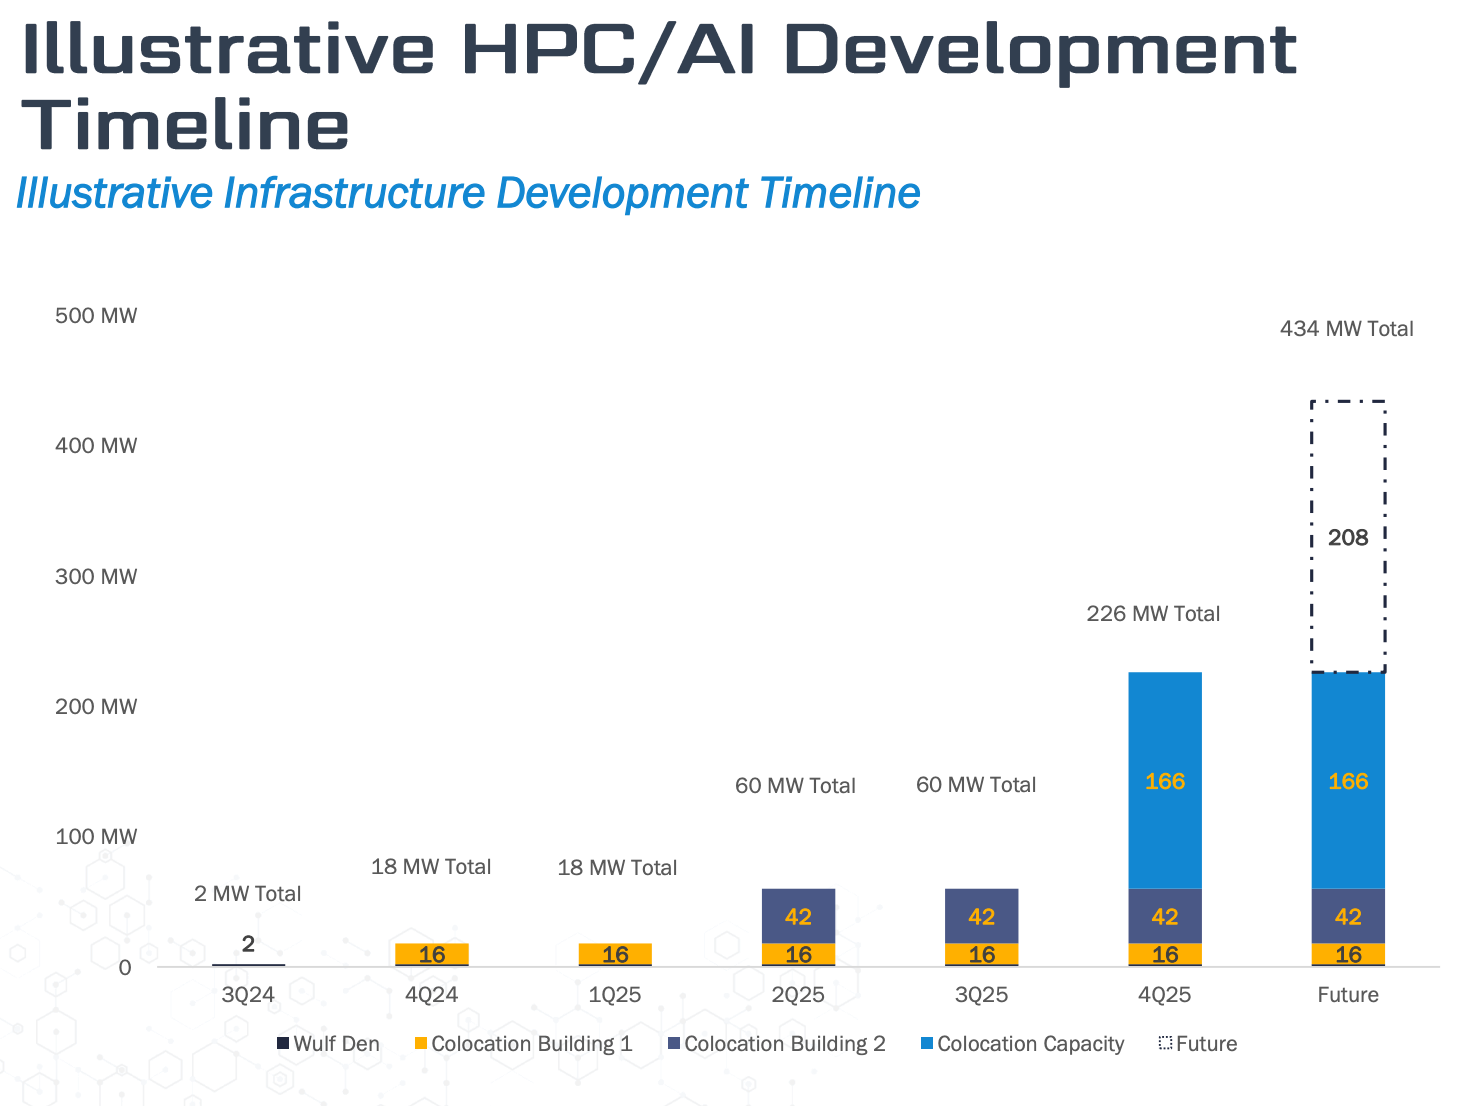Select the 226 MW Total label
The width and height of the screenshot is (1472, 1106).
pos(1153,614)
